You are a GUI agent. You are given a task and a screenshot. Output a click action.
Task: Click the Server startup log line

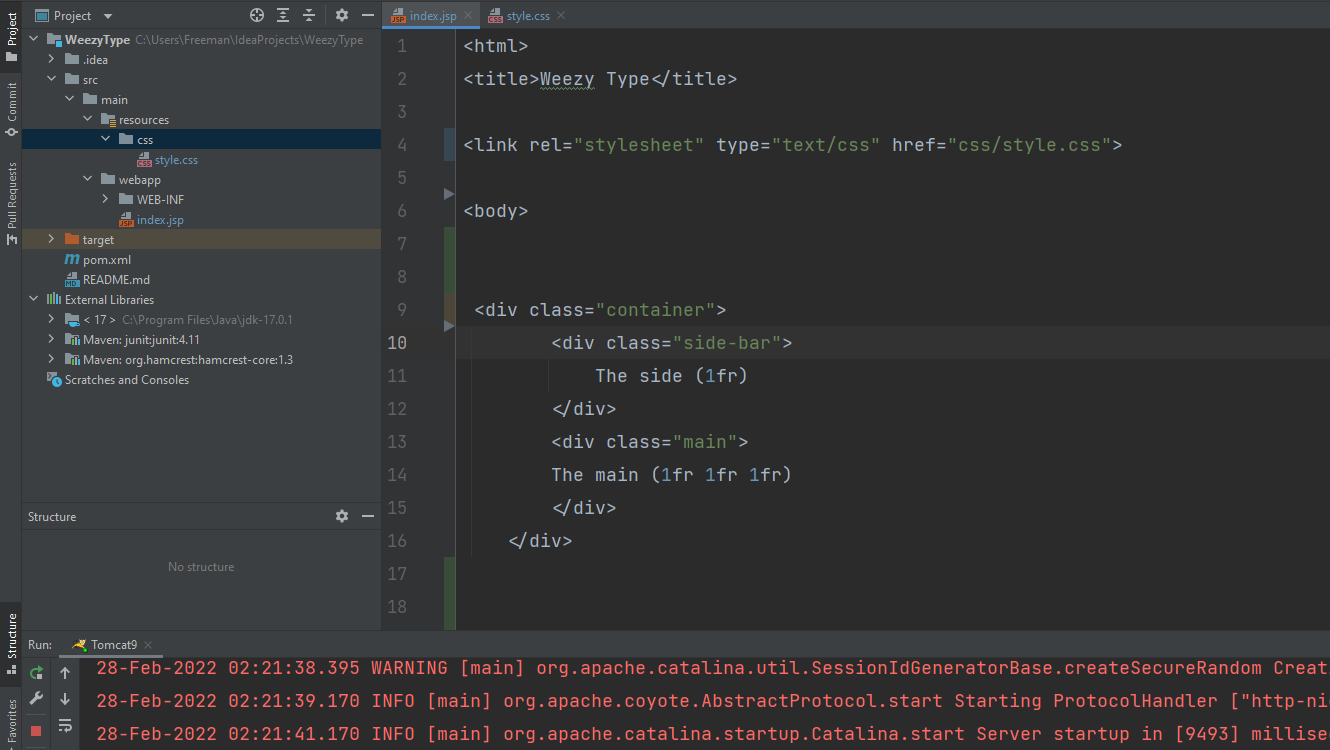coord(713,734)
